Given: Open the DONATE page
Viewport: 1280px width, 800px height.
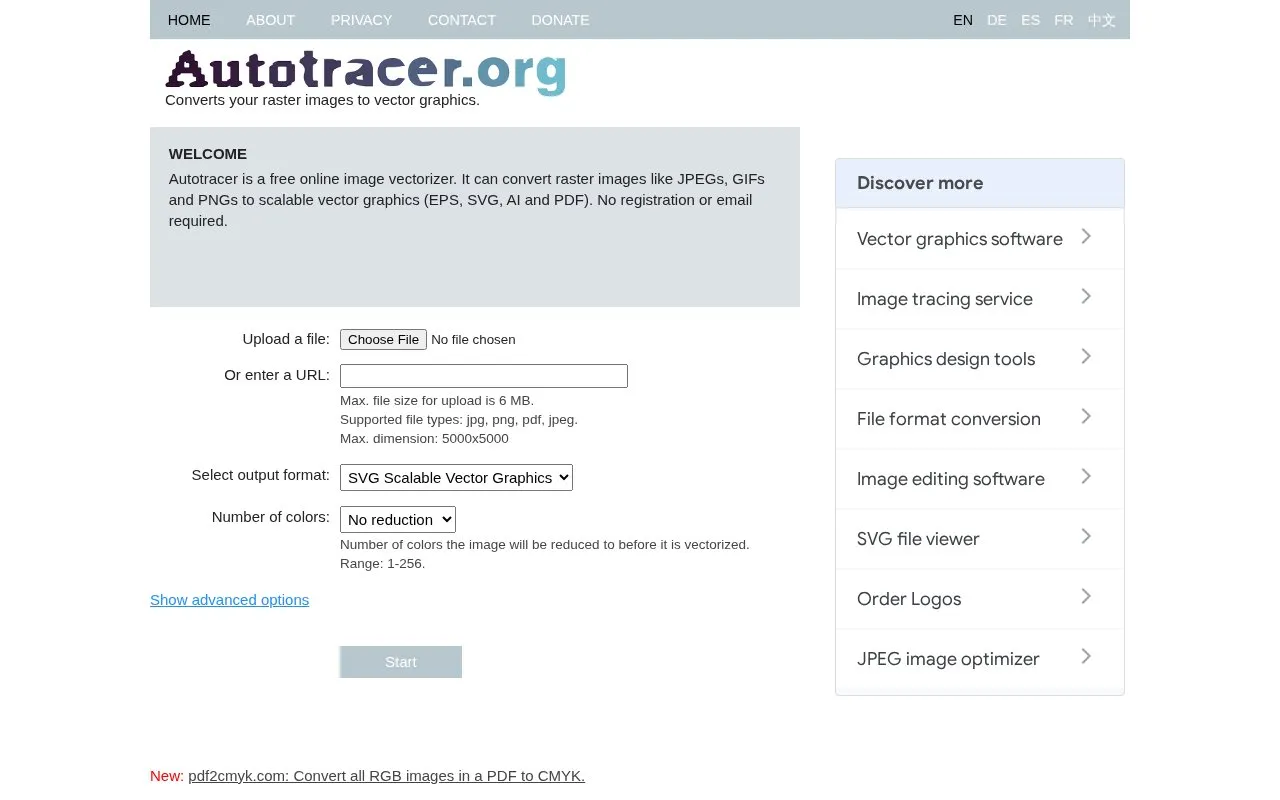Looking at the screenshot, I should click(560, 20).
